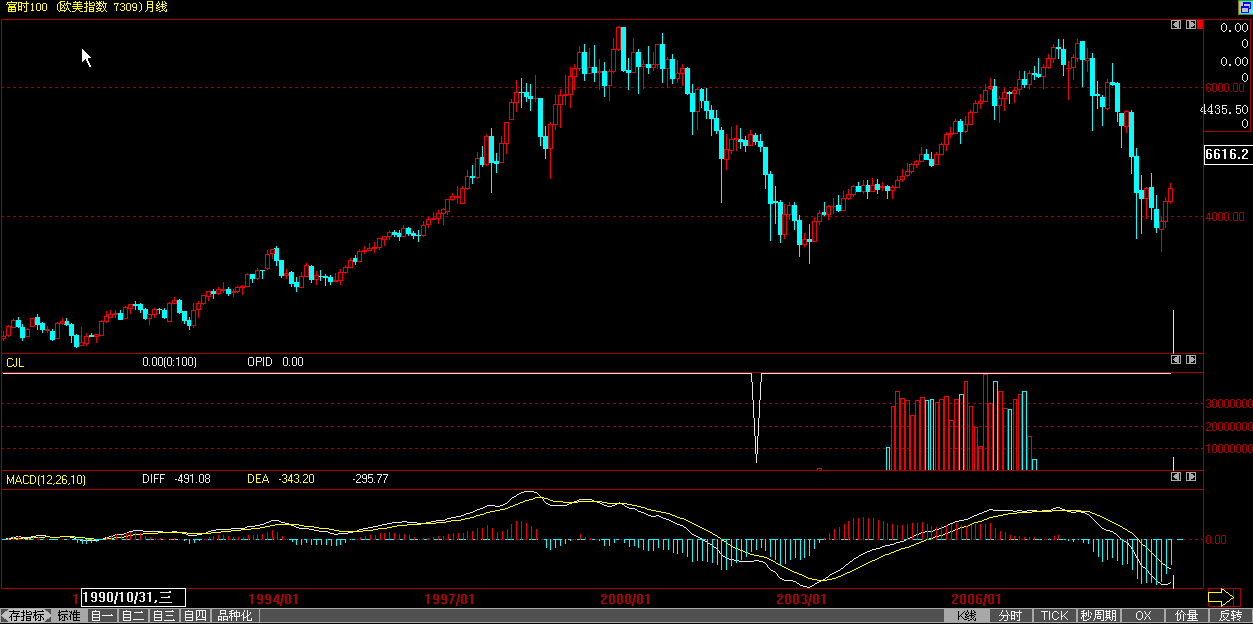Select the TICK chart mode
This screenshot has width=1253, height=624.
1054,616
